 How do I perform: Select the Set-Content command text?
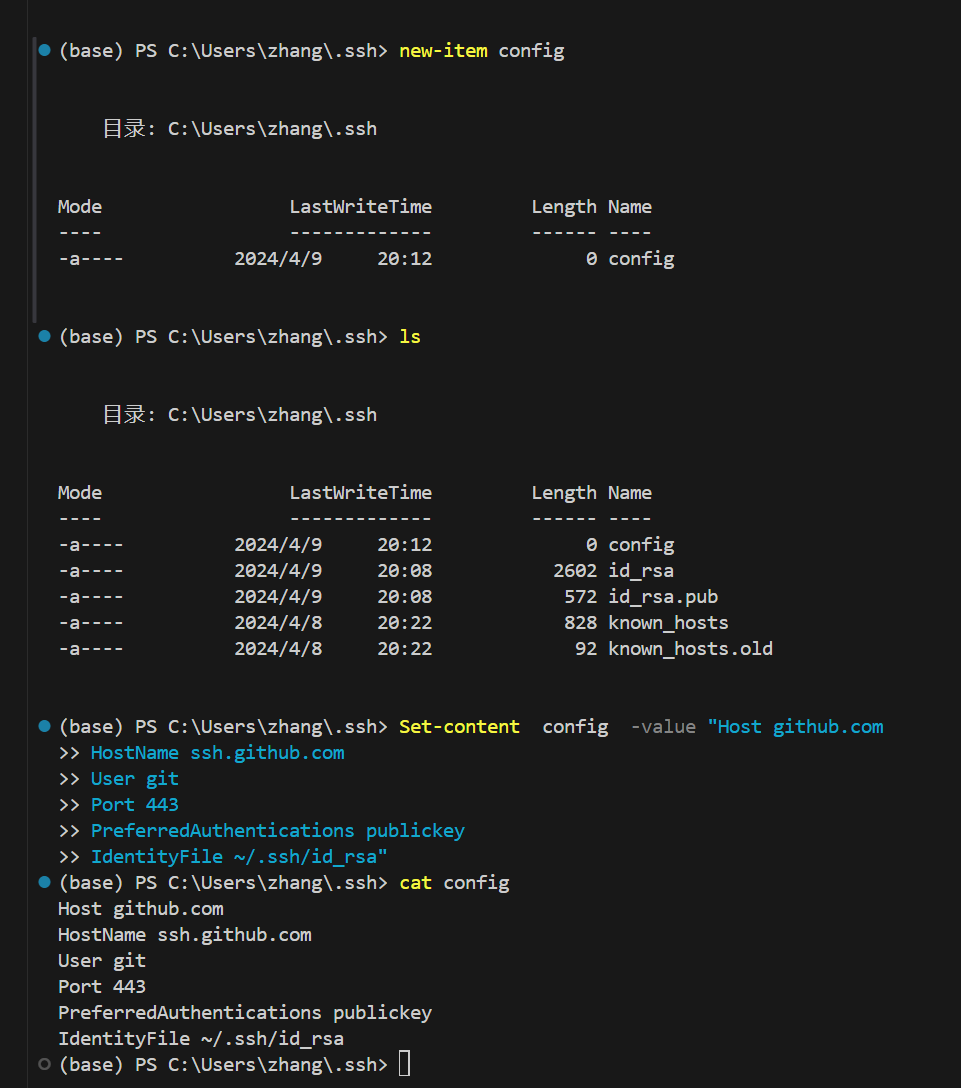click(x=459, y=726)
